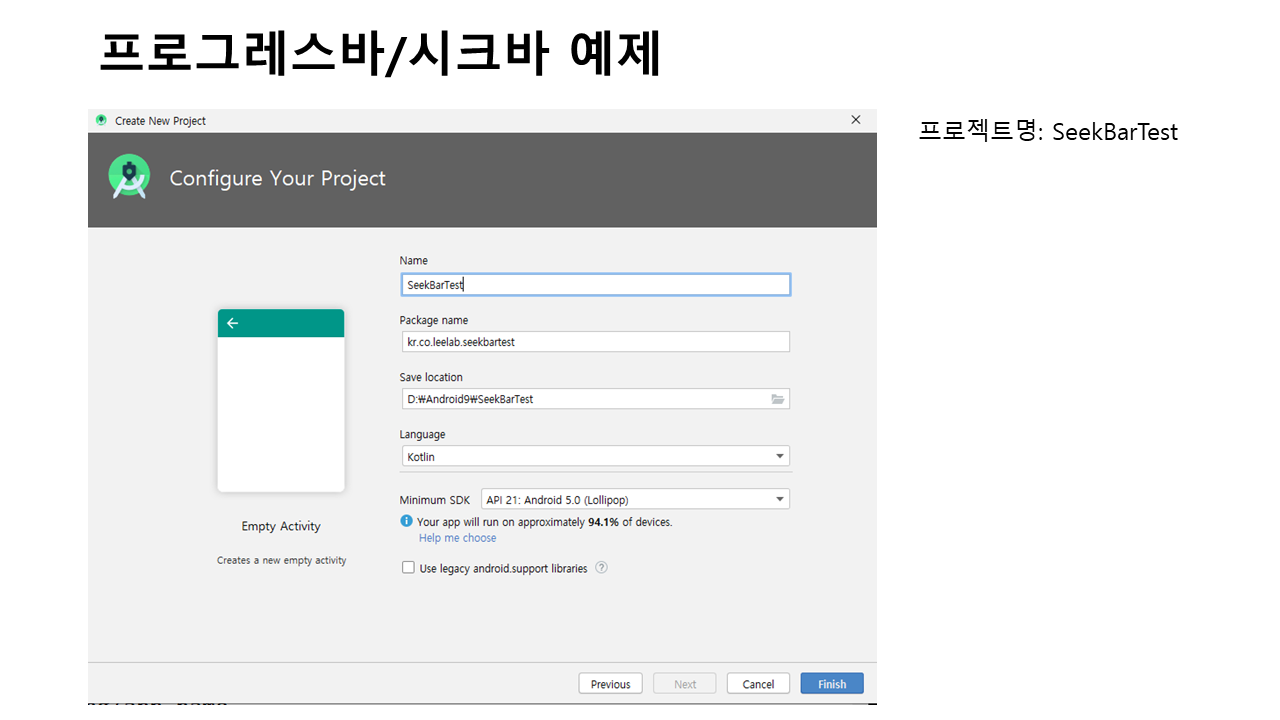Close the Create New Project dialog
This screenshot has height=720, width=1280.
(x=855, y=120)
